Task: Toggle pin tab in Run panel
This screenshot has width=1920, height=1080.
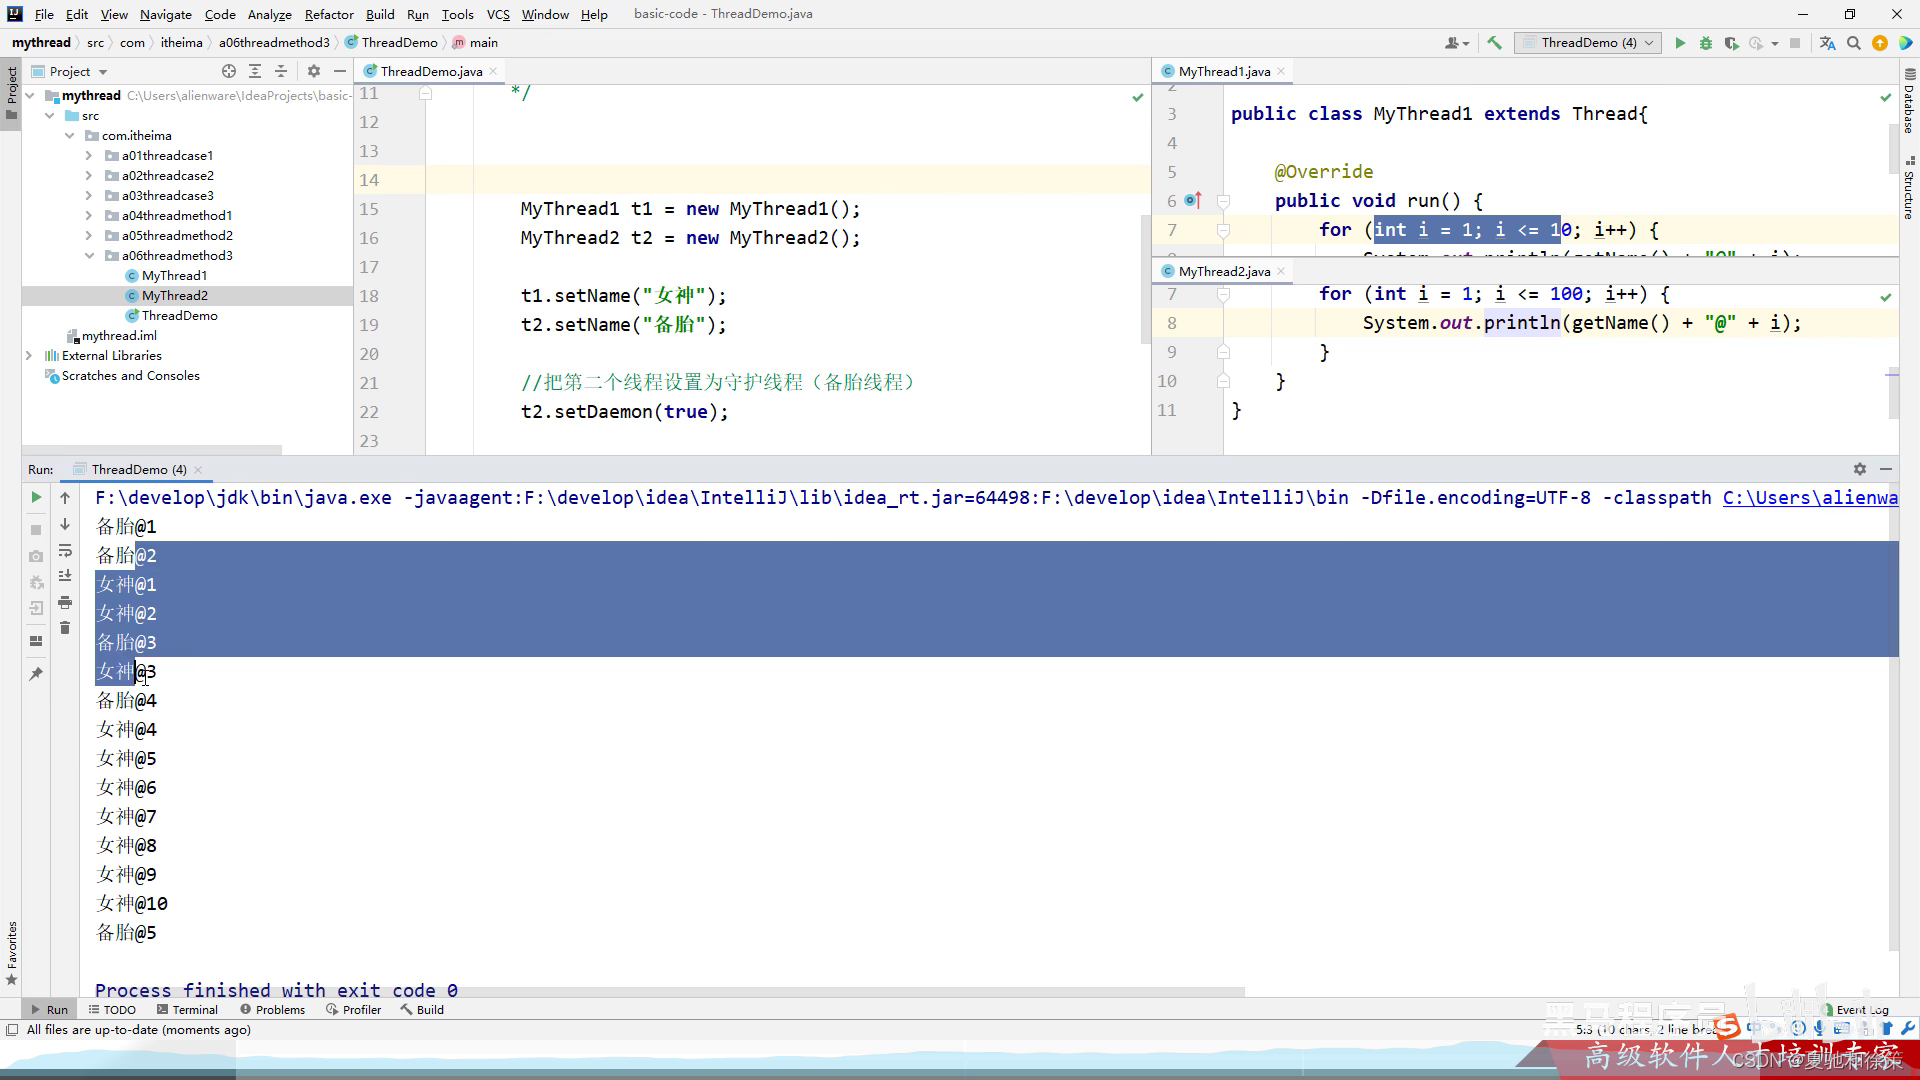Action: click(x=36, y=674)
